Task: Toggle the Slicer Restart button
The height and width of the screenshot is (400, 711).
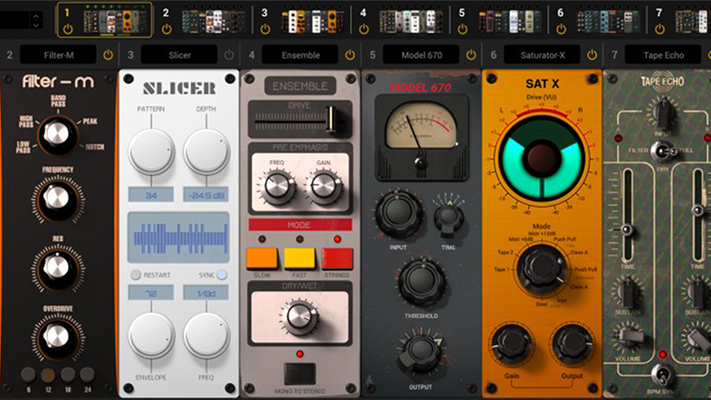Action: click(x=136, y=275)
